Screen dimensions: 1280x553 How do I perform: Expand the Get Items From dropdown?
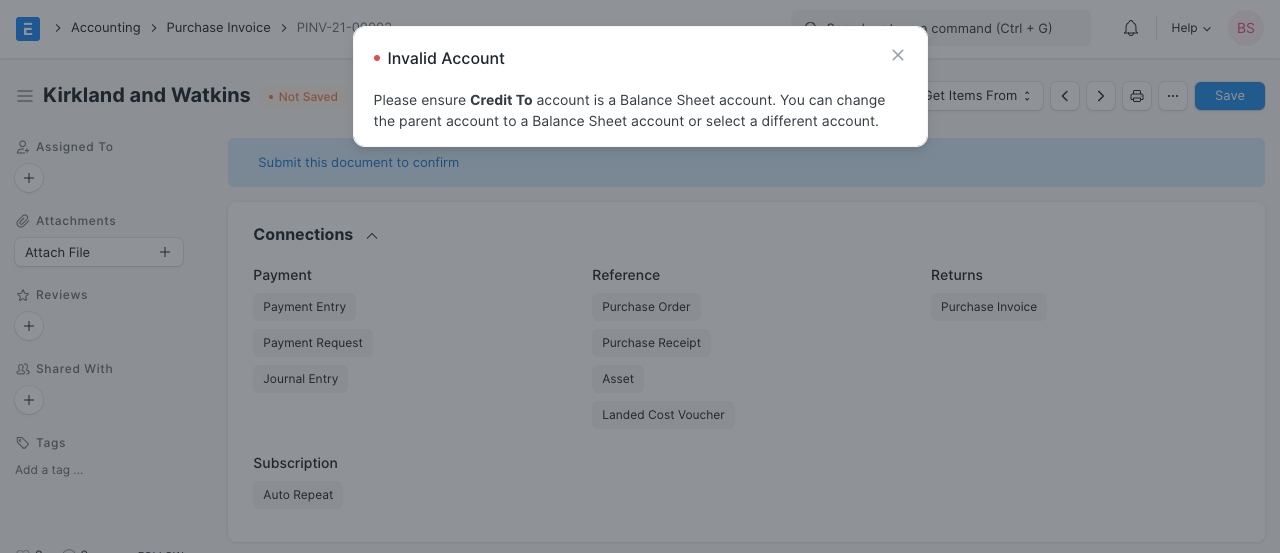980,96
